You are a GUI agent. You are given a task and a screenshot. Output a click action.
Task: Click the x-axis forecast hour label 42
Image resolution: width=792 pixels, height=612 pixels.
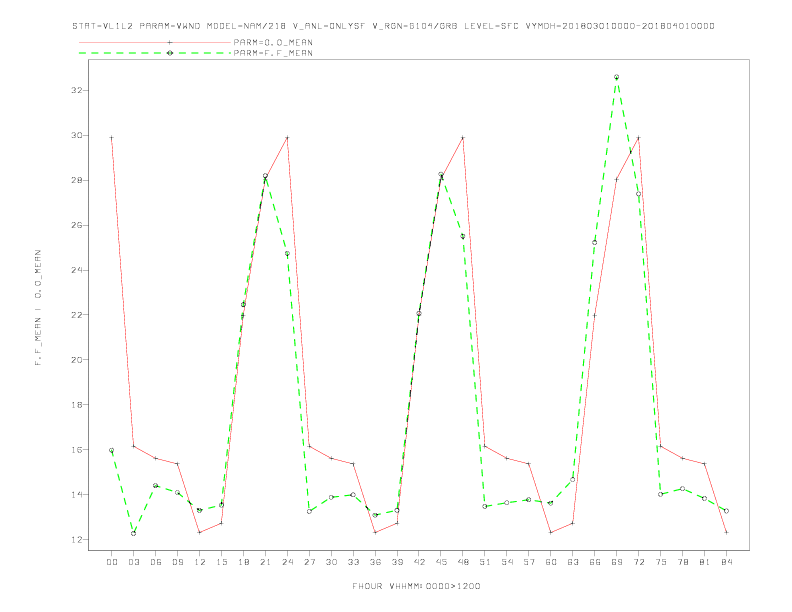(419, 562)
